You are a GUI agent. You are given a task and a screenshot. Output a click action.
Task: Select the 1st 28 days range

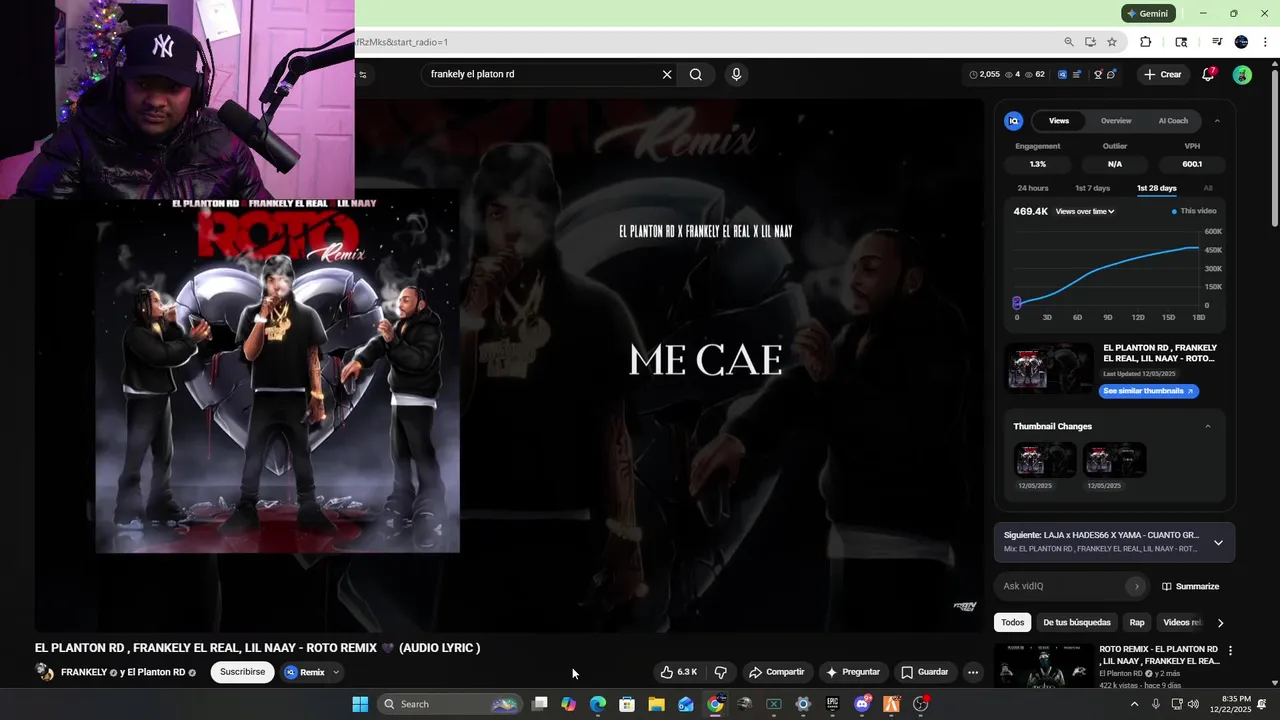(x=1156, y=188)
